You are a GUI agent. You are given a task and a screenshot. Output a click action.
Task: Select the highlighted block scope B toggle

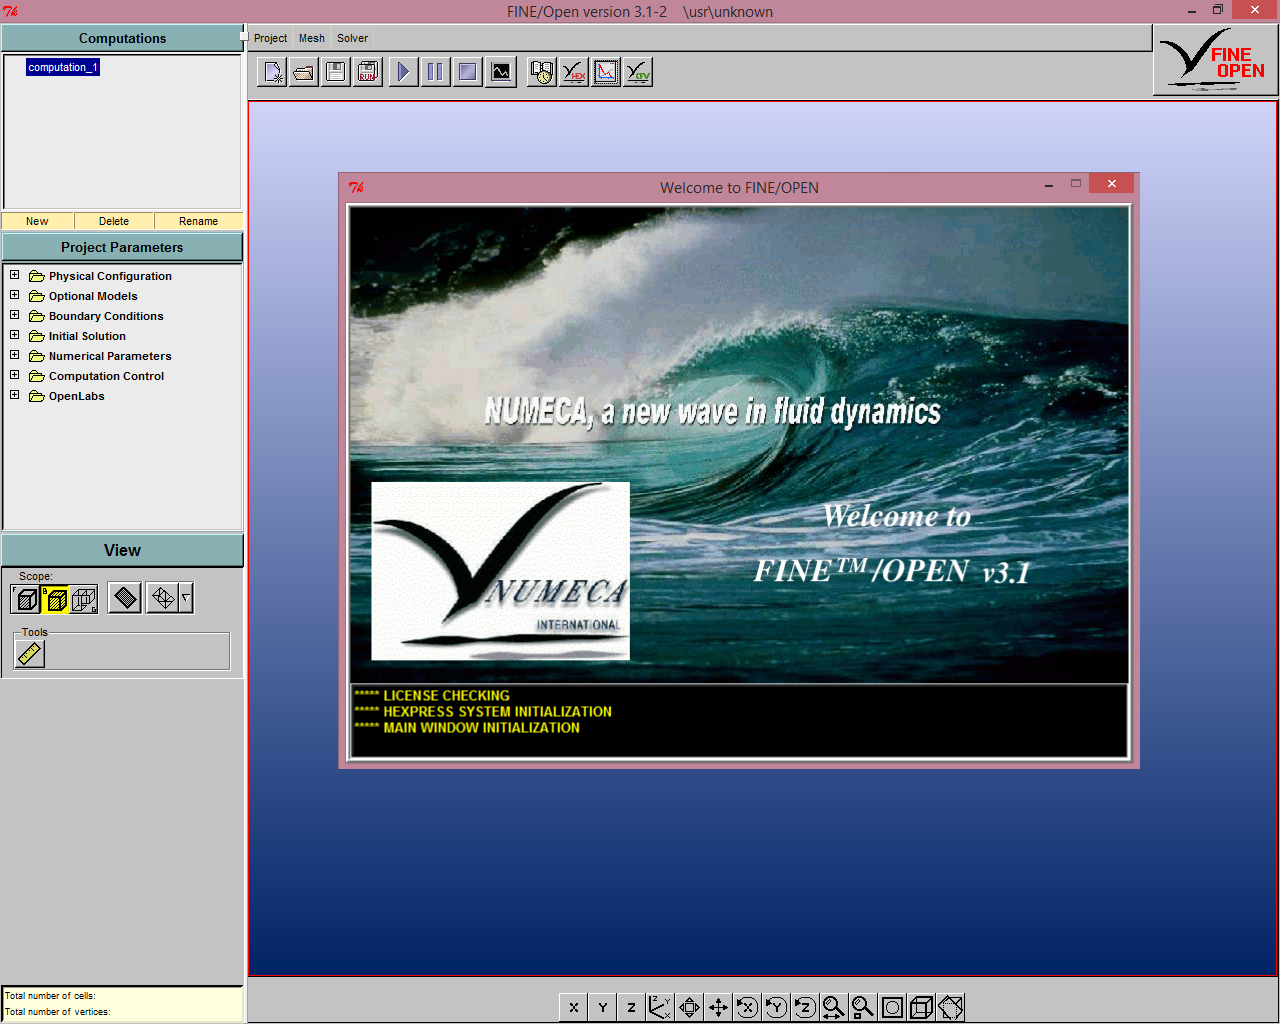pyautogui.click(x=55, y=599)
